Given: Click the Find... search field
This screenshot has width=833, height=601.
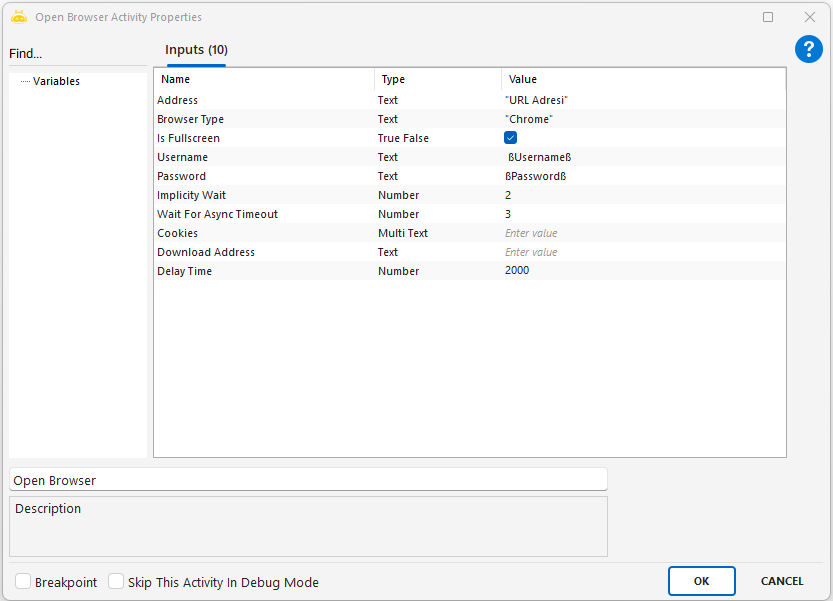Looking at the screenshot, I should pyautogui.click(x=70, y=54).
